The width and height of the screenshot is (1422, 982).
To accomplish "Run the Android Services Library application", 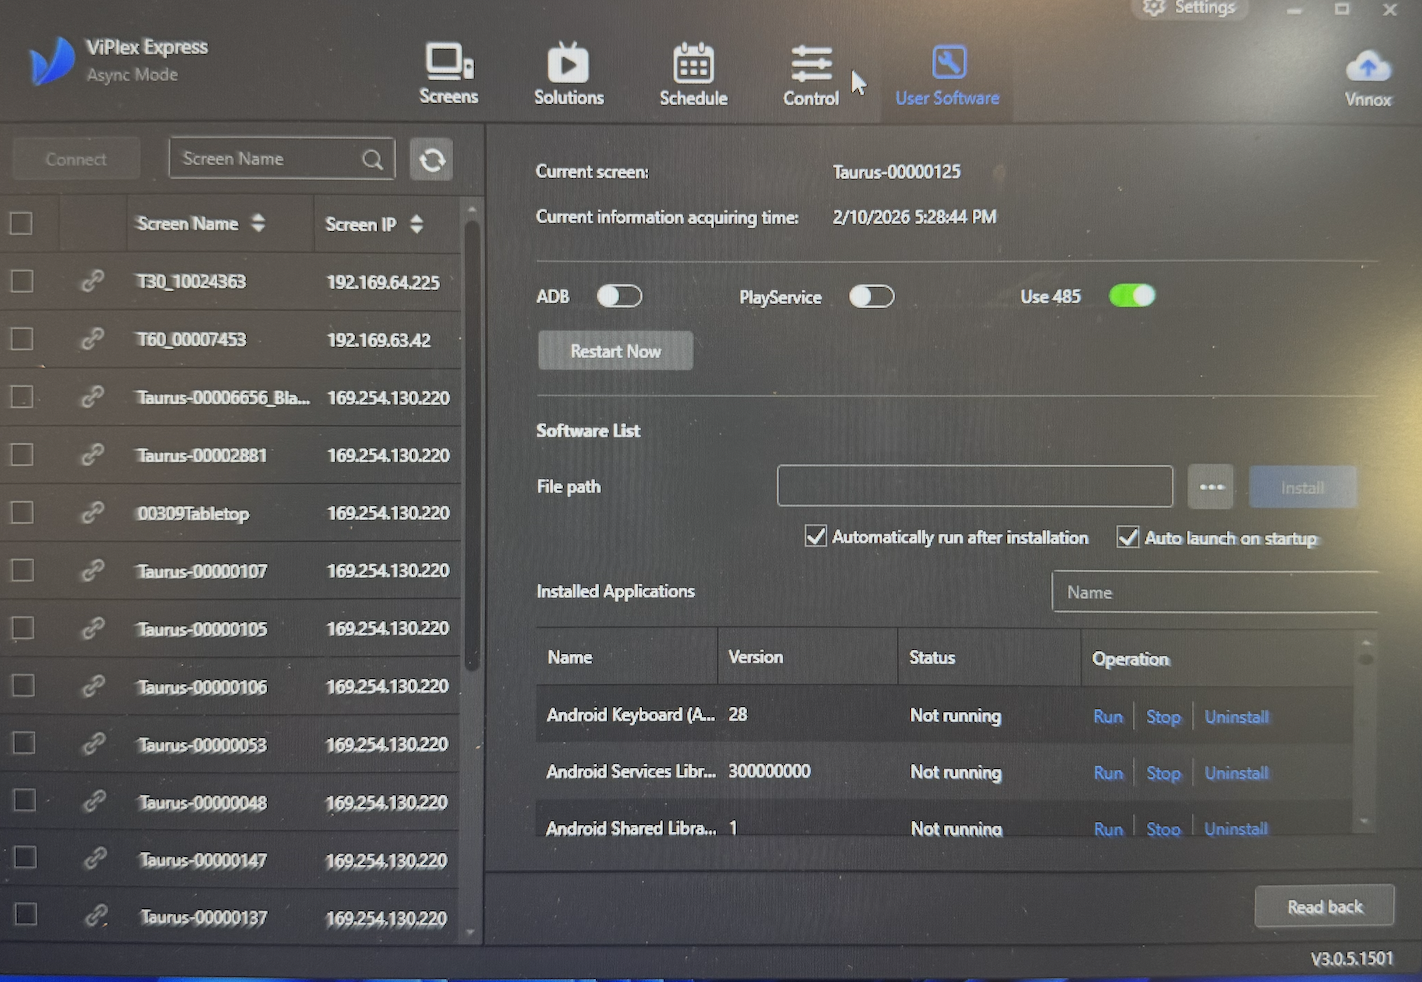I will click(1108, 773).
